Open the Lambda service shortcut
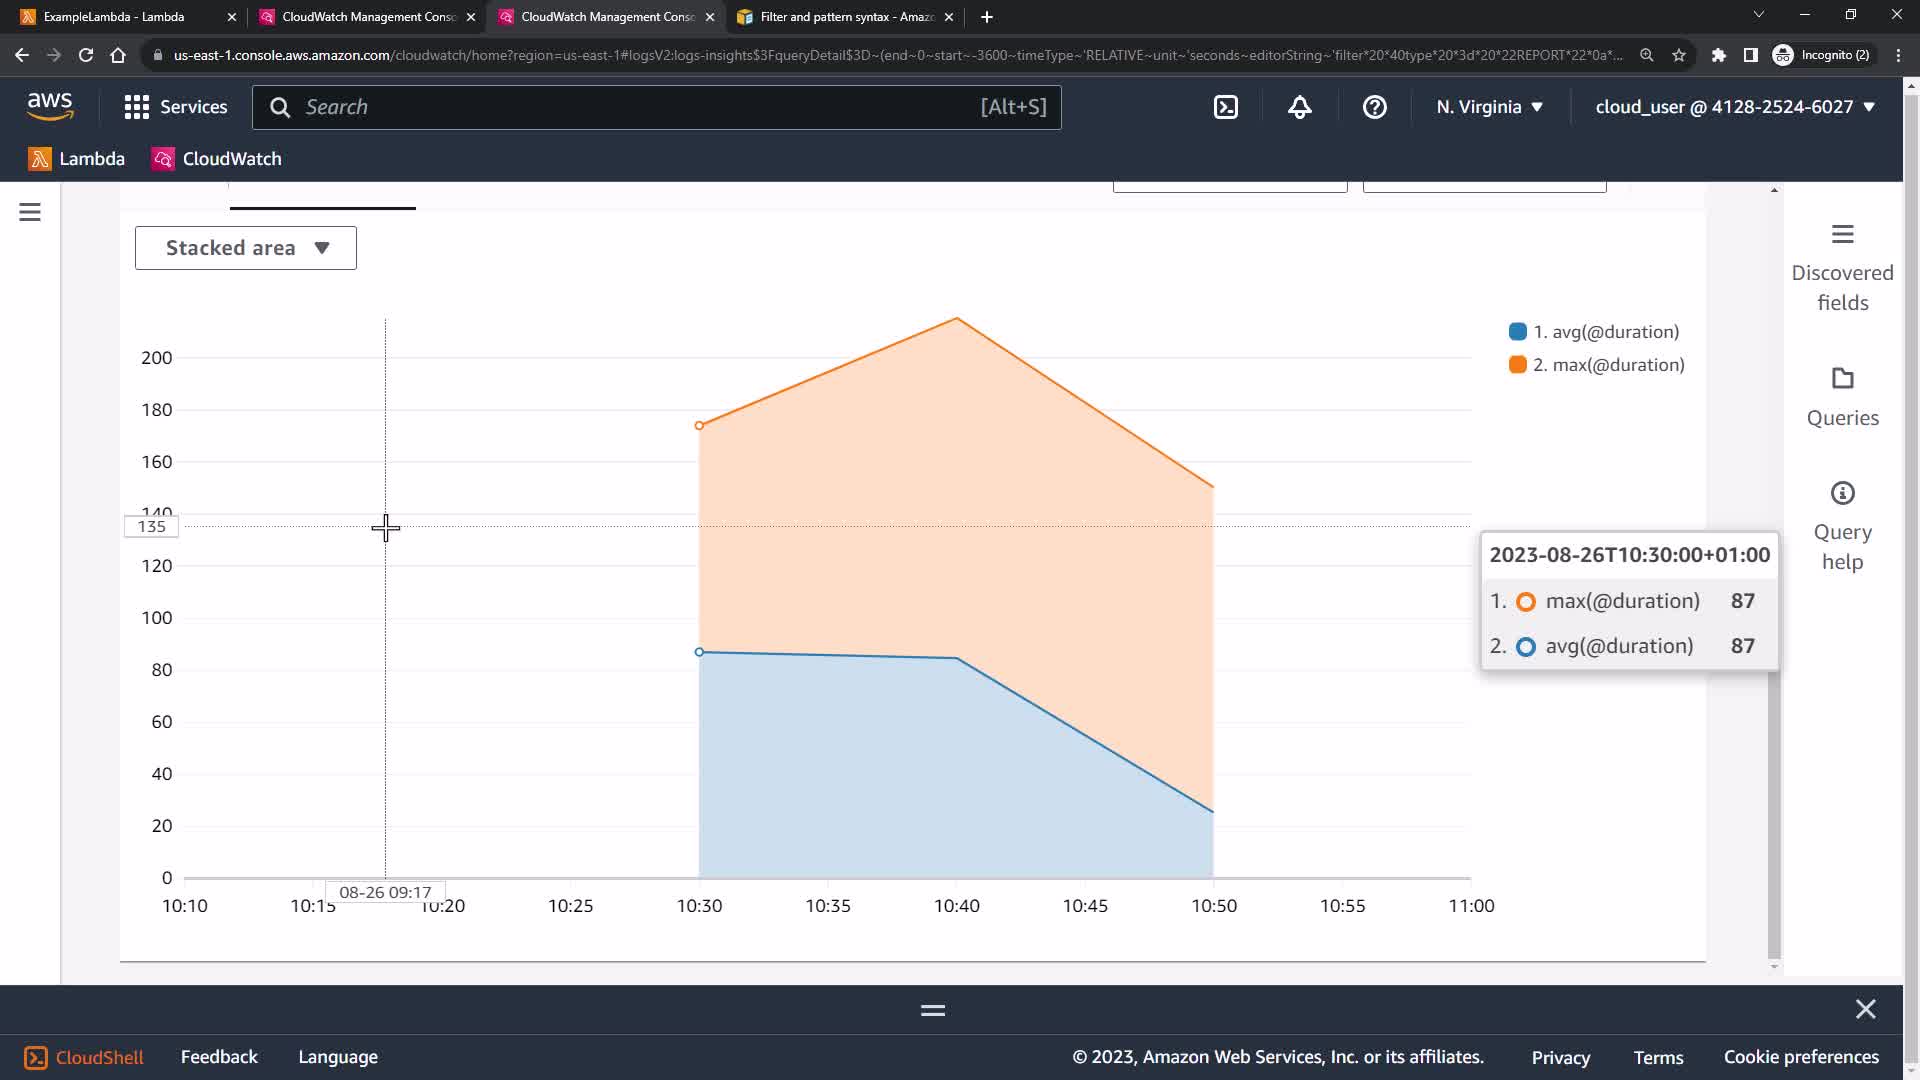1920x1080 pixels. point(77,159)
